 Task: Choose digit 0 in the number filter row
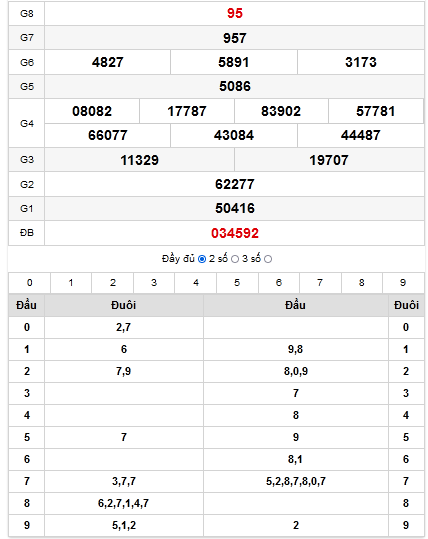30,283
